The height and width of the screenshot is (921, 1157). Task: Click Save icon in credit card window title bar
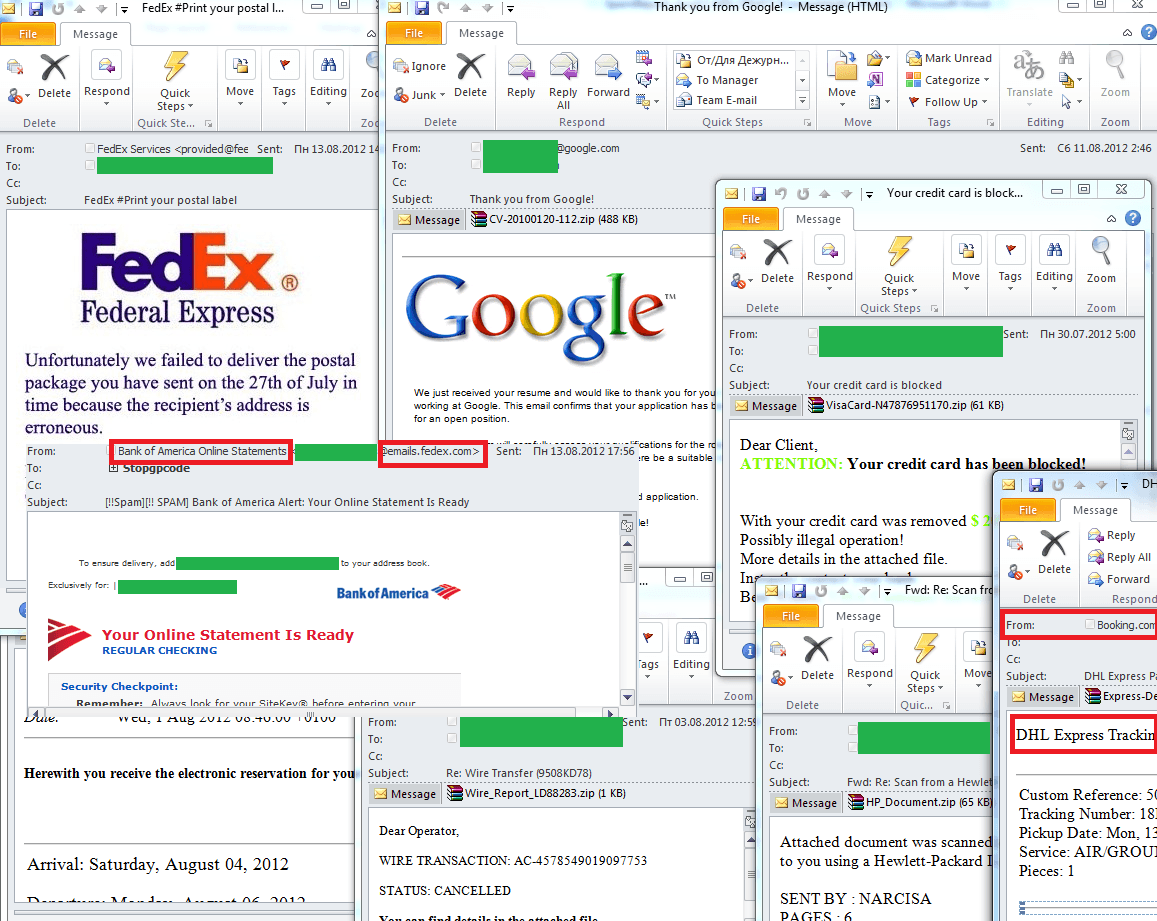coord(759,193)
